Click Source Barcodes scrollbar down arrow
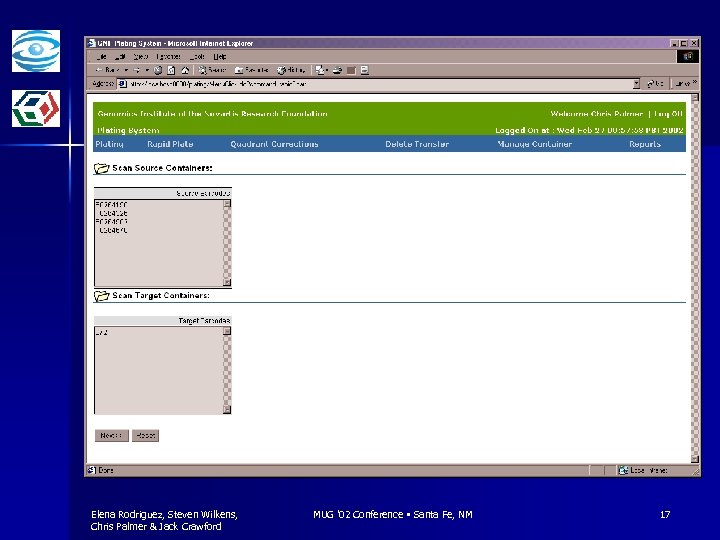 pyautogui.click(x=227, y=282)
